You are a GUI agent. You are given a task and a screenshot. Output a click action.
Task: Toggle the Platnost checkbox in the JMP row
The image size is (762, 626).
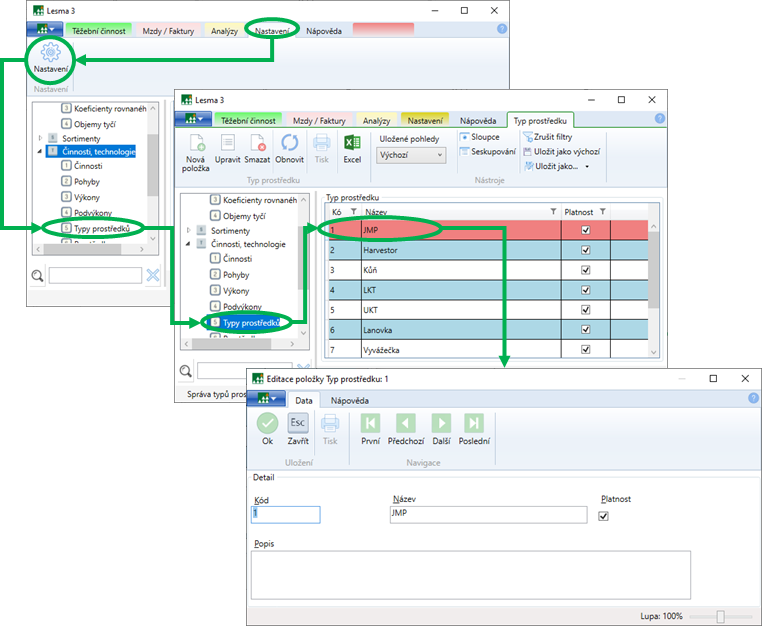tap(586, 229)
